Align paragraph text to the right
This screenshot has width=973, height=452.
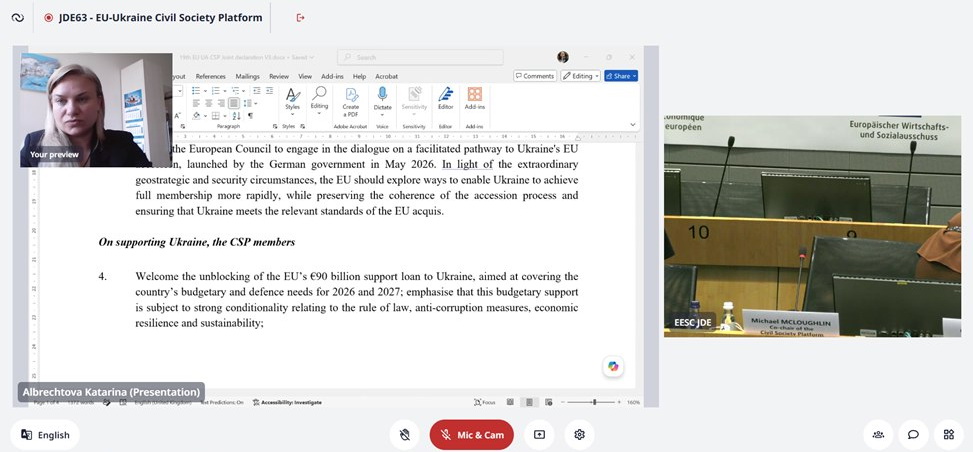[x=221, y=103]
